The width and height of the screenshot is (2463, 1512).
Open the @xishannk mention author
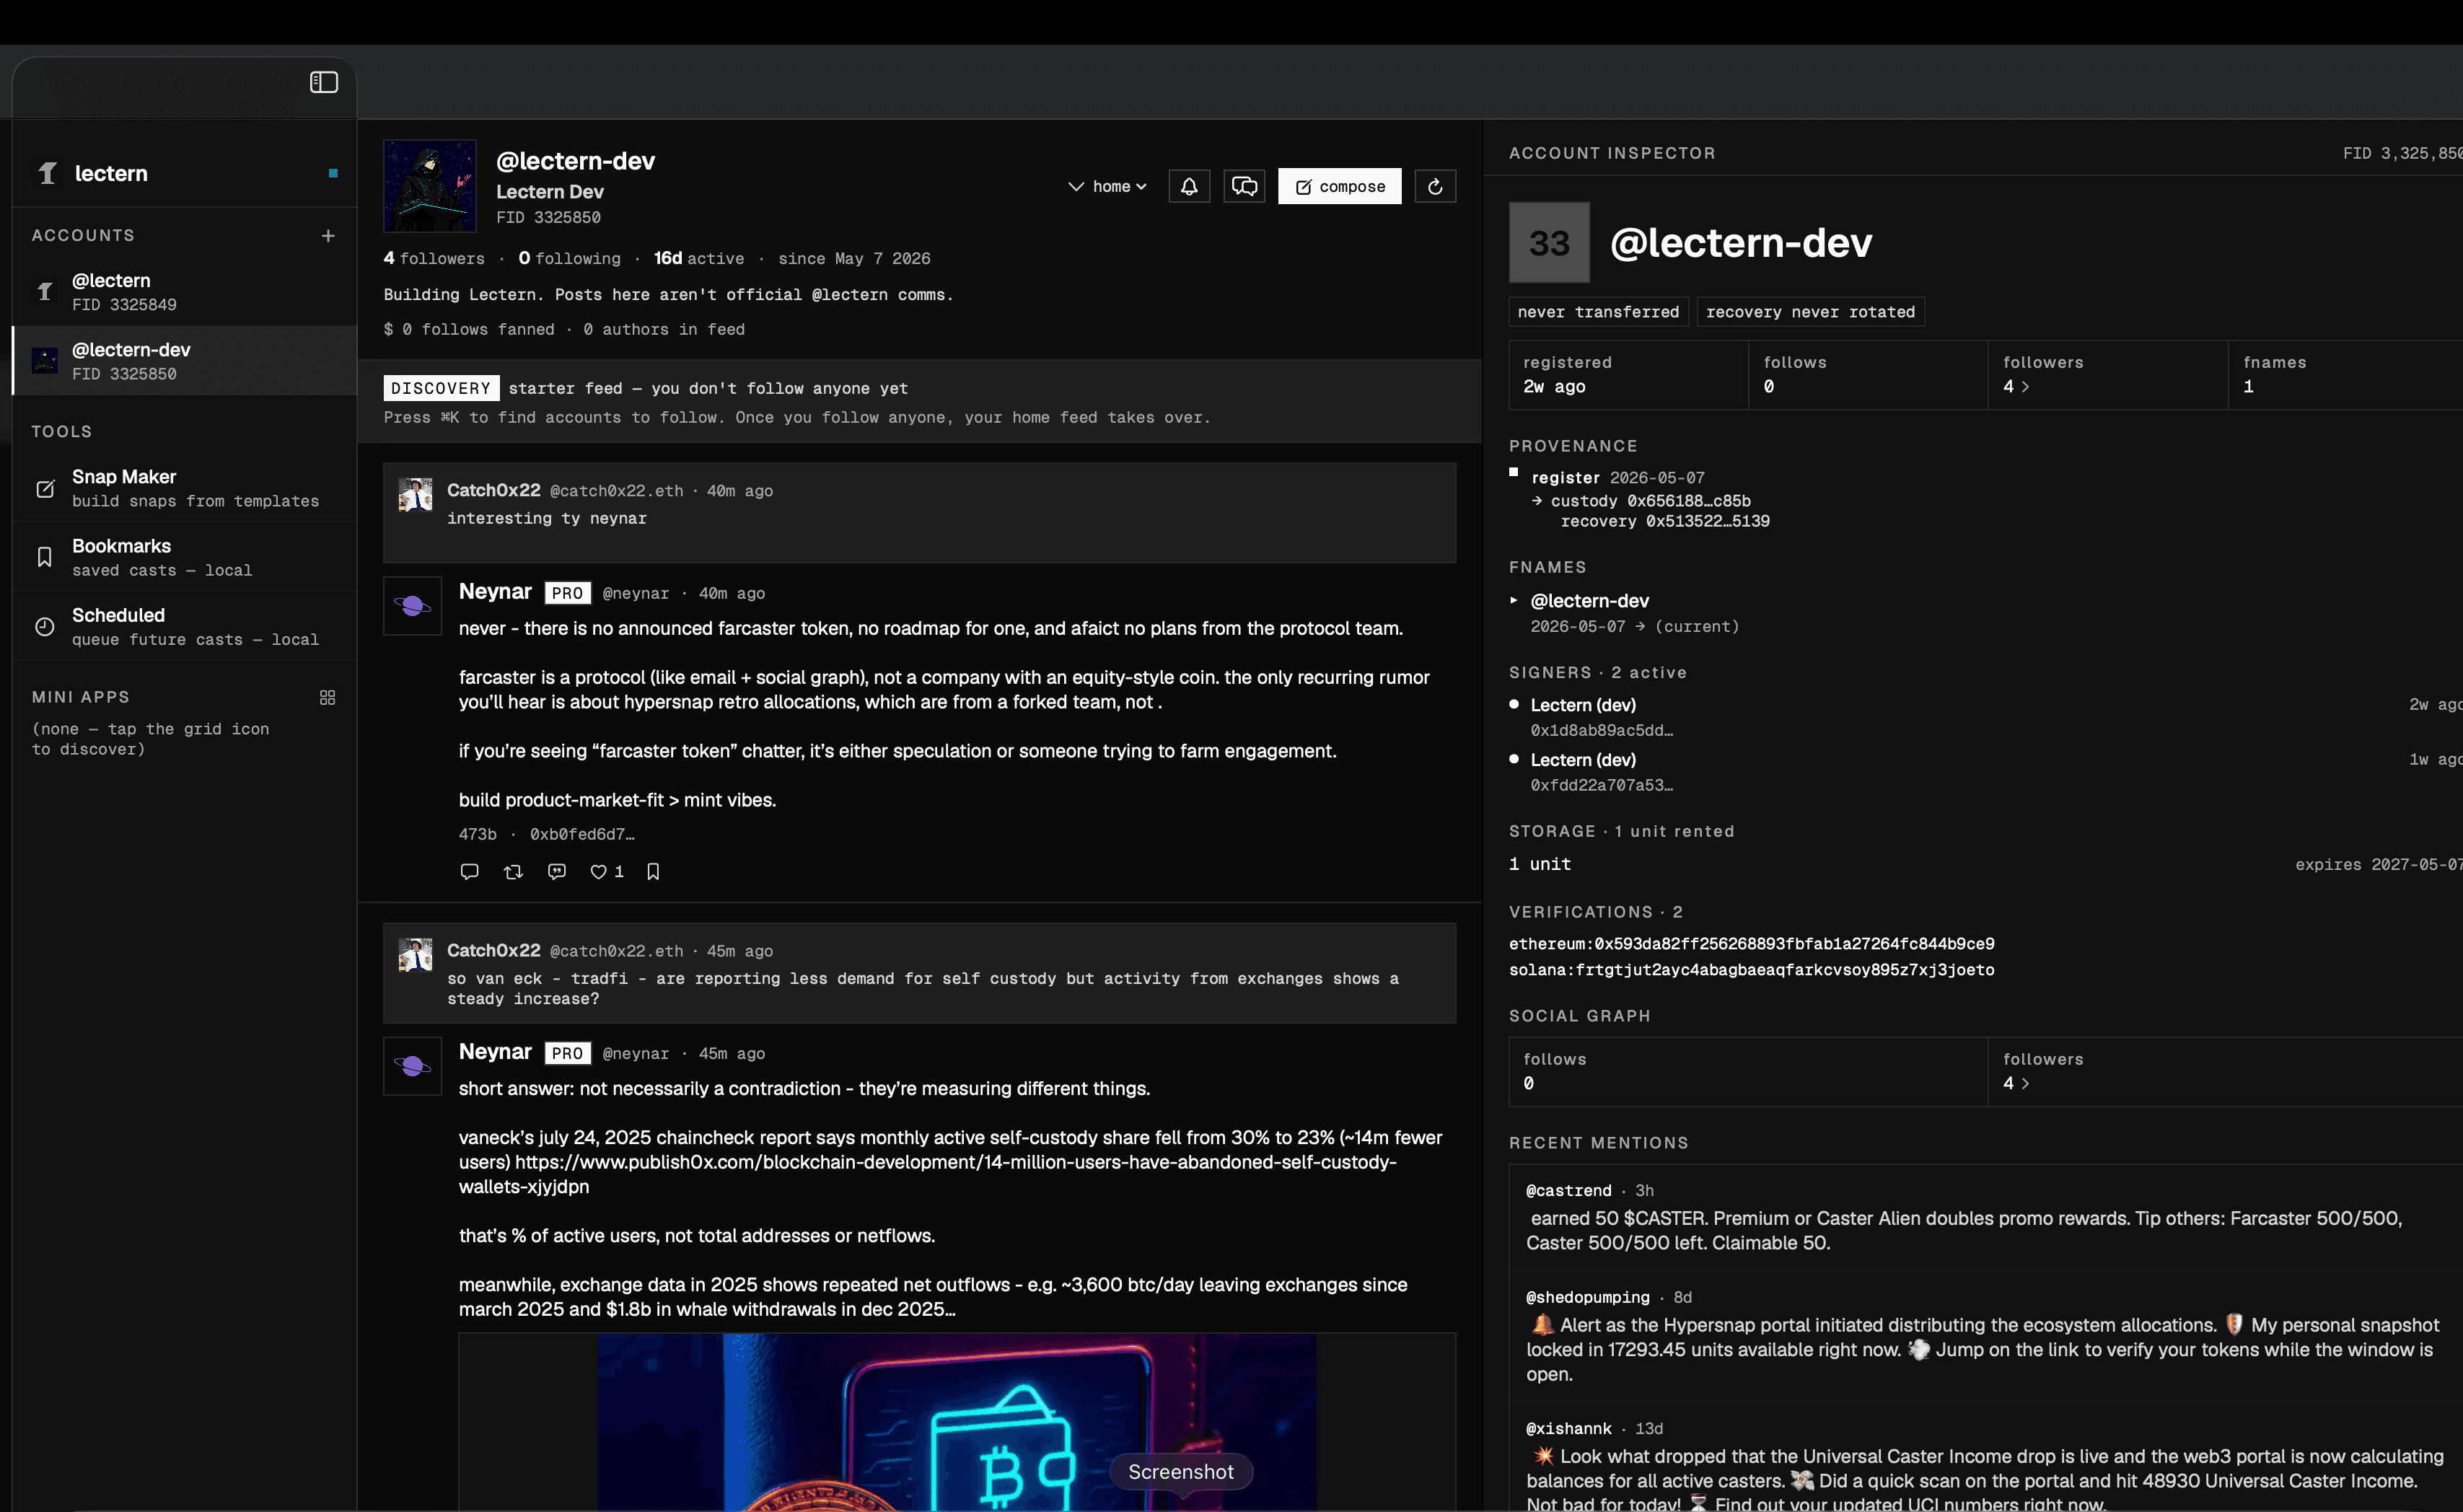pyautogui.click(x=1568, y=1429)
